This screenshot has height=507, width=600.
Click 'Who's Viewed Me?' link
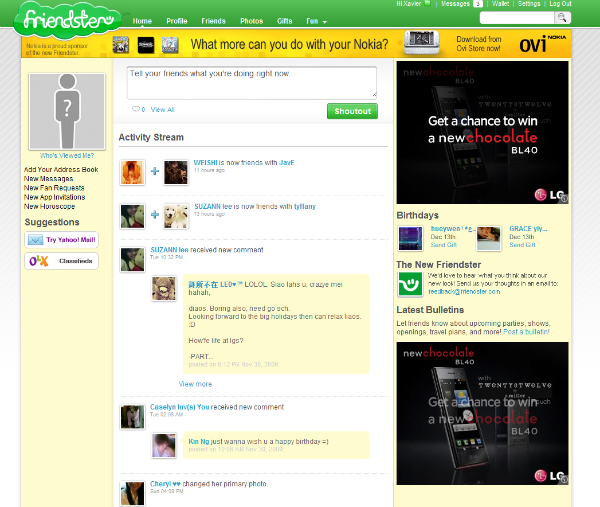[67, 156]
